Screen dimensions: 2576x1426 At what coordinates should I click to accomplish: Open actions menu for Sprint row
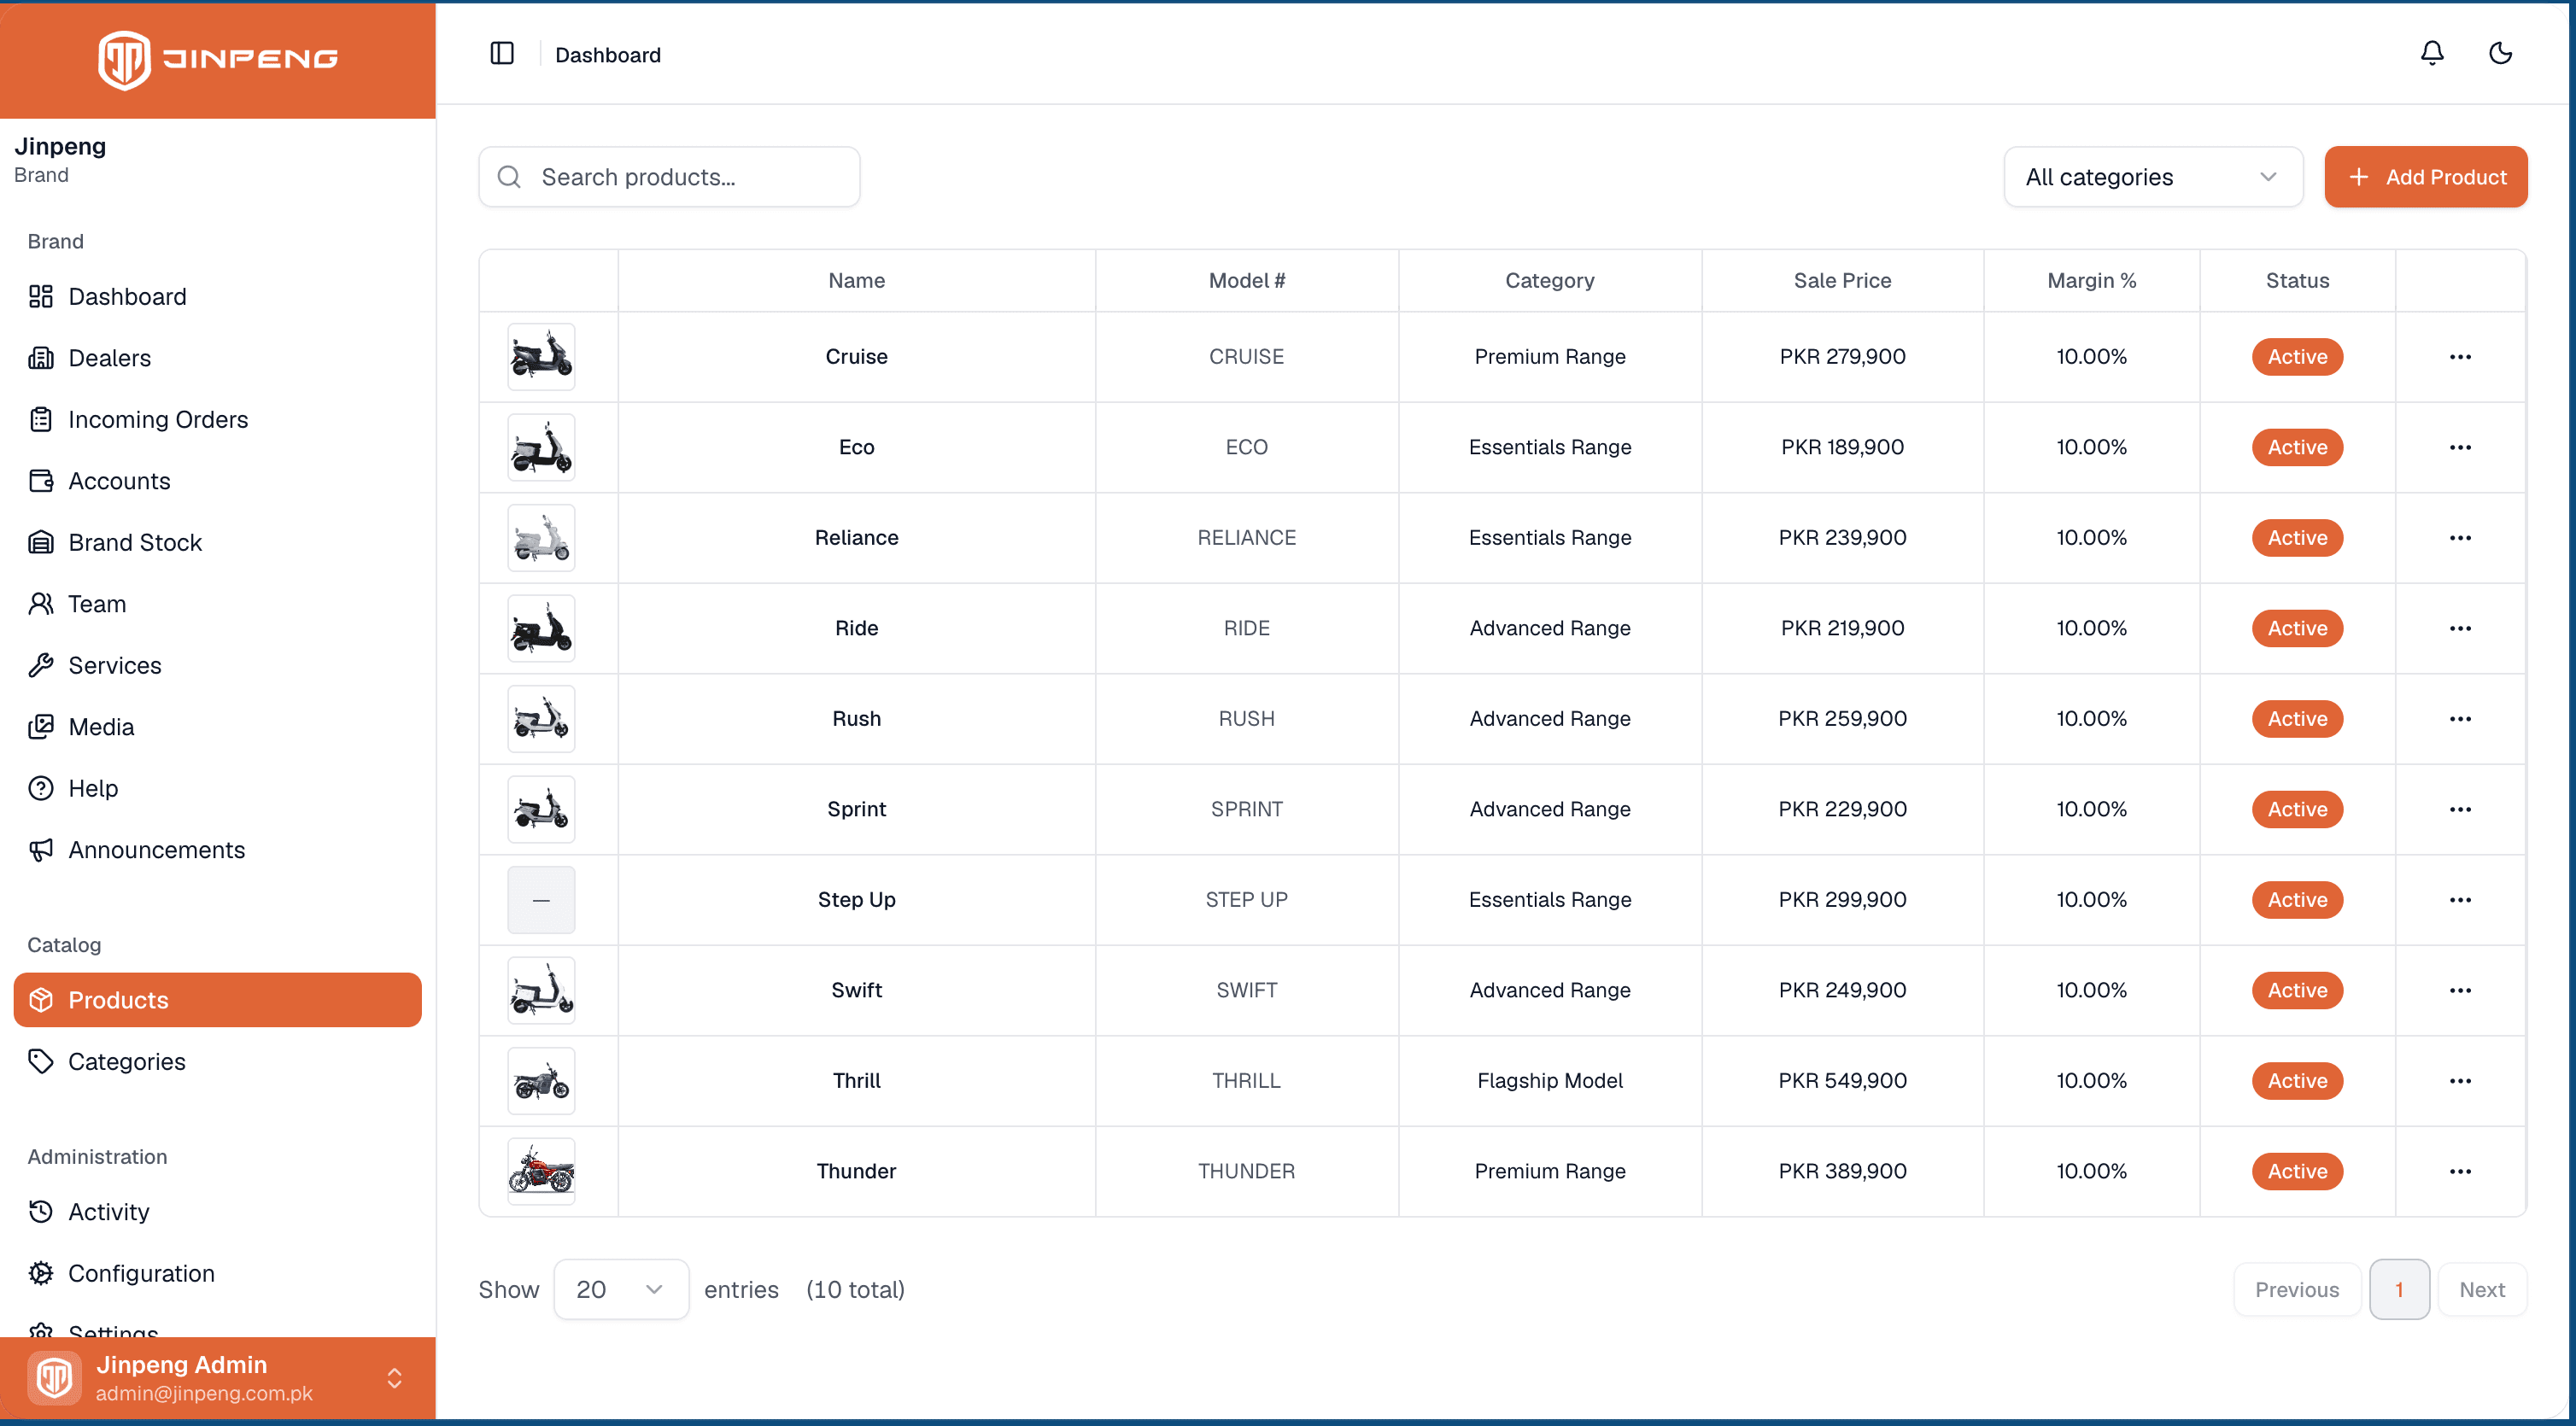2460,810
